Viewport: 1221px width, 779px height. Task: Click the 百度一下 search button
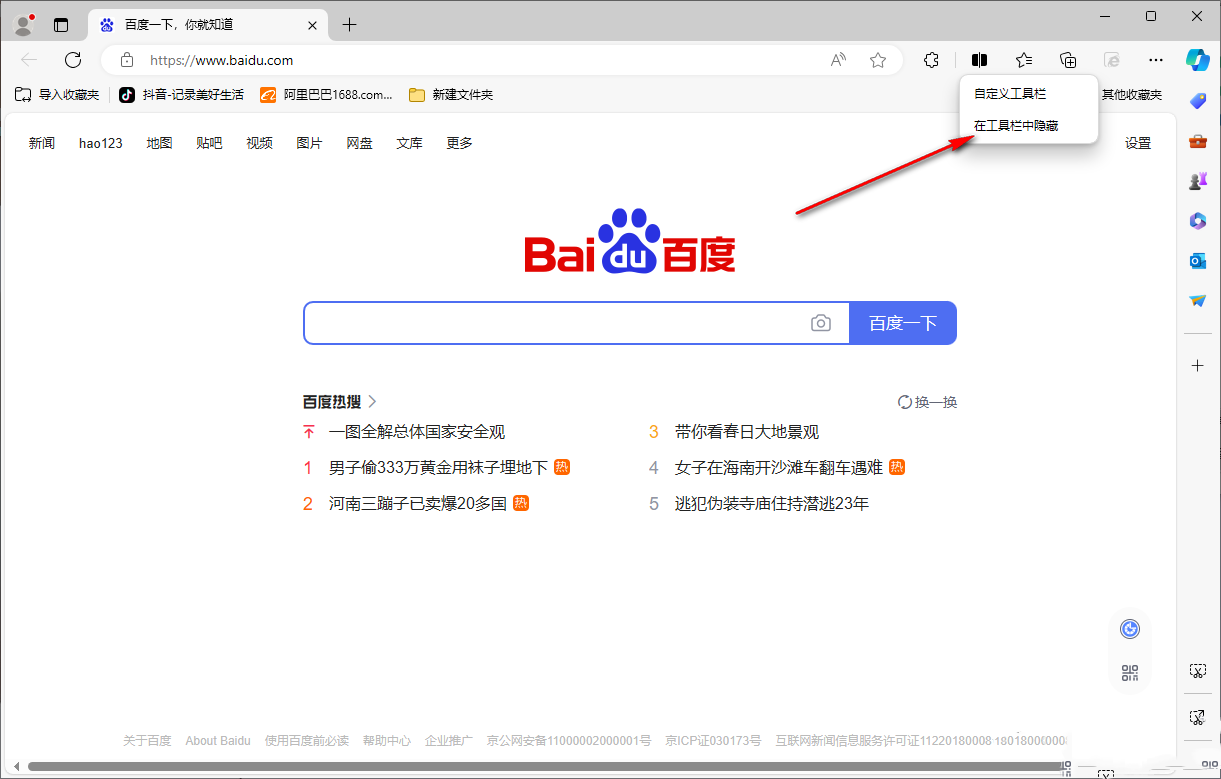(903, 323)
